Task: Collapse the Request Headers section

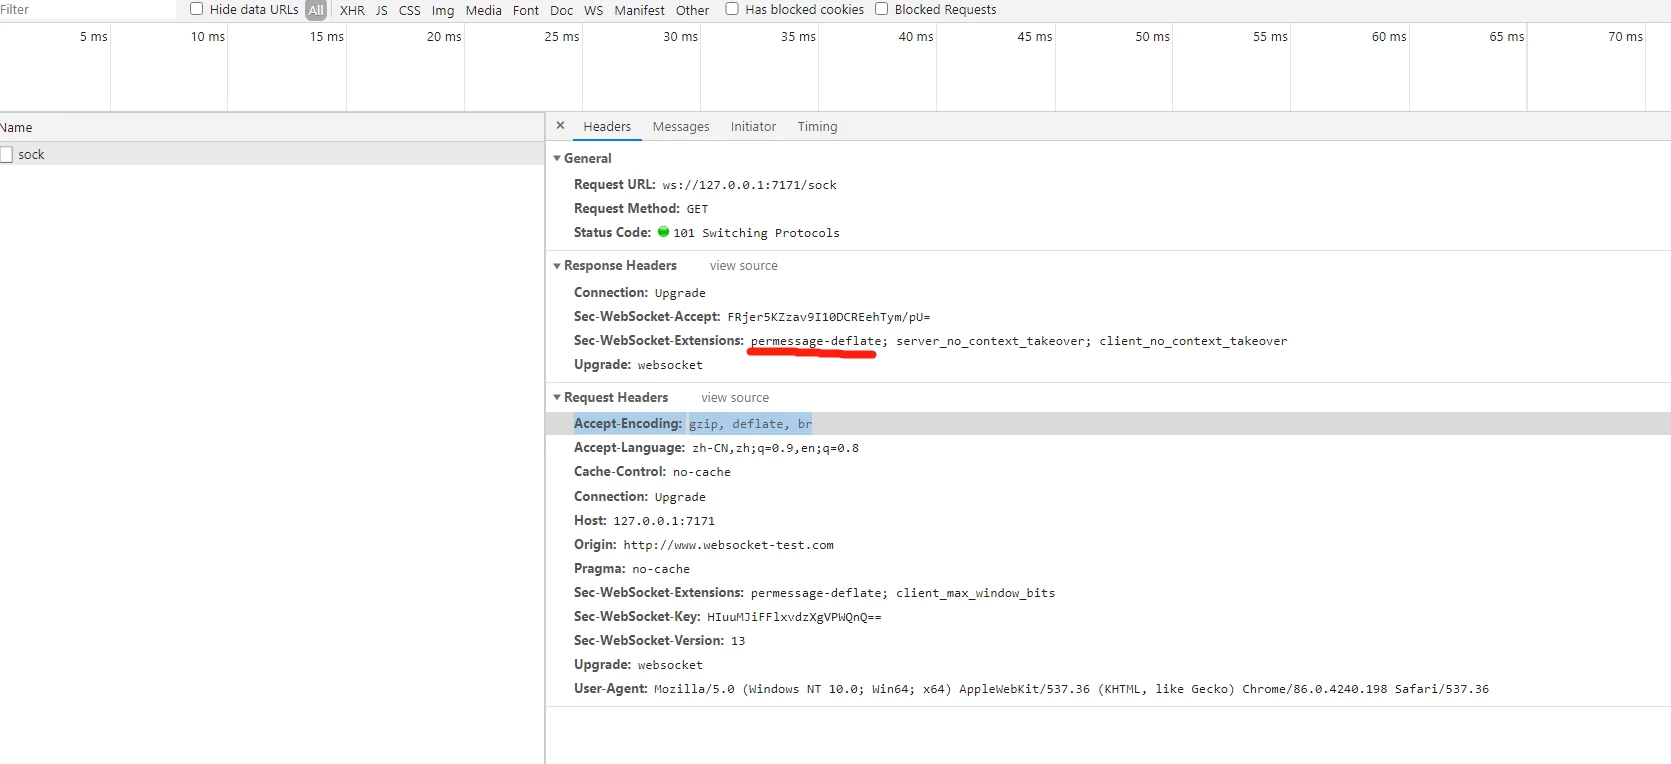Action: [x=557, y=397]
